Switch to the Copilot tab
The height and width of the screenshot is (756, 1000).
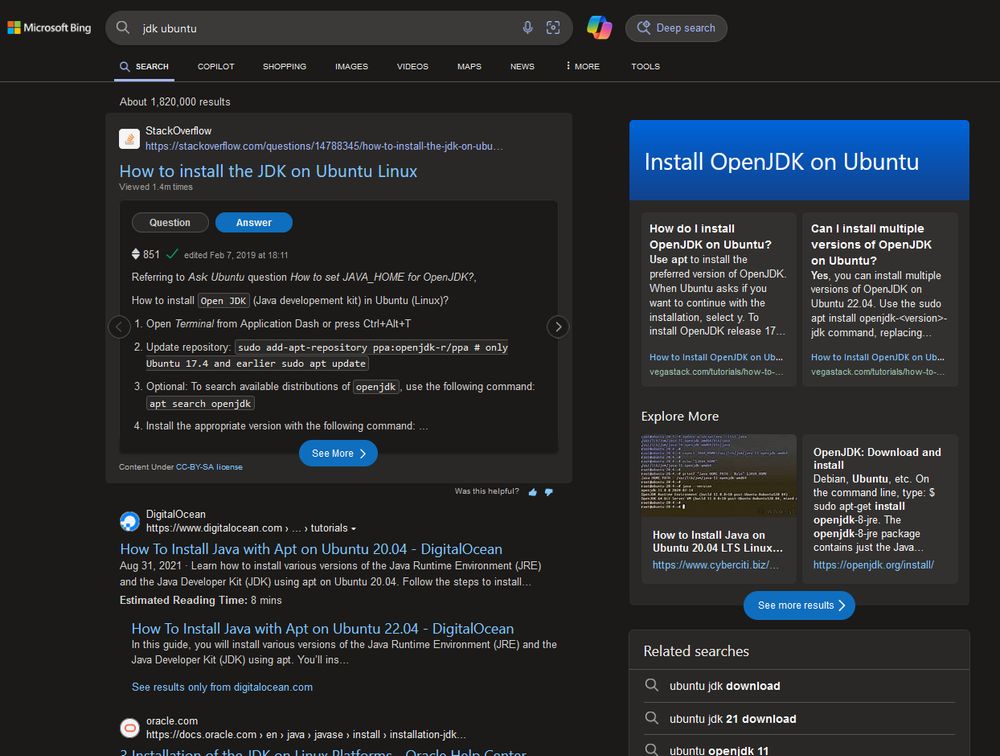(x=216, y=66)
